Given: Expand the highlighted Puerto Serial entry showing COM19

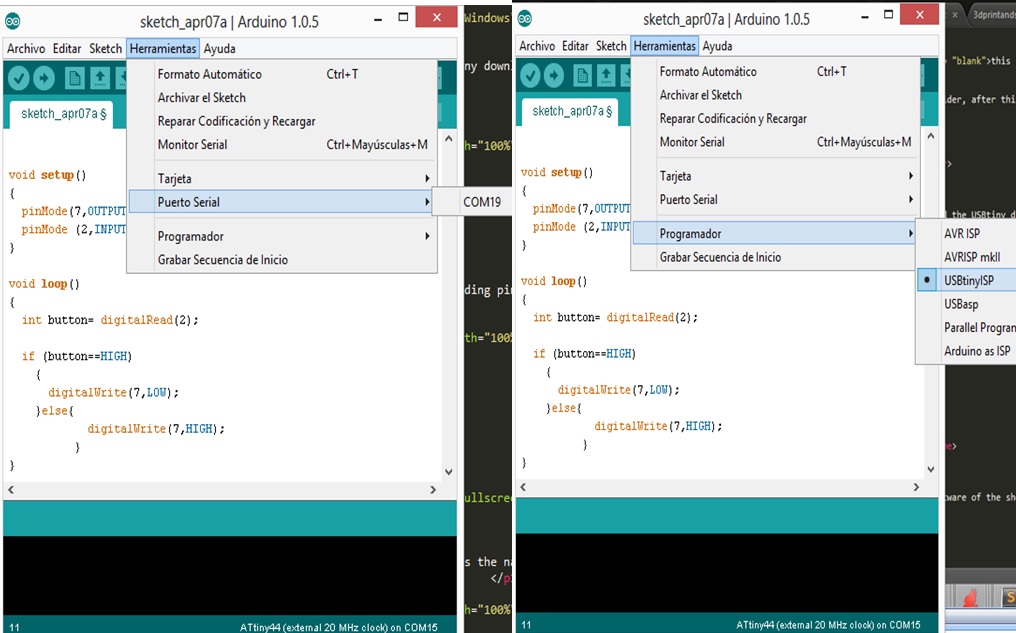Looking at the screenshot, I should coord(283,202).
